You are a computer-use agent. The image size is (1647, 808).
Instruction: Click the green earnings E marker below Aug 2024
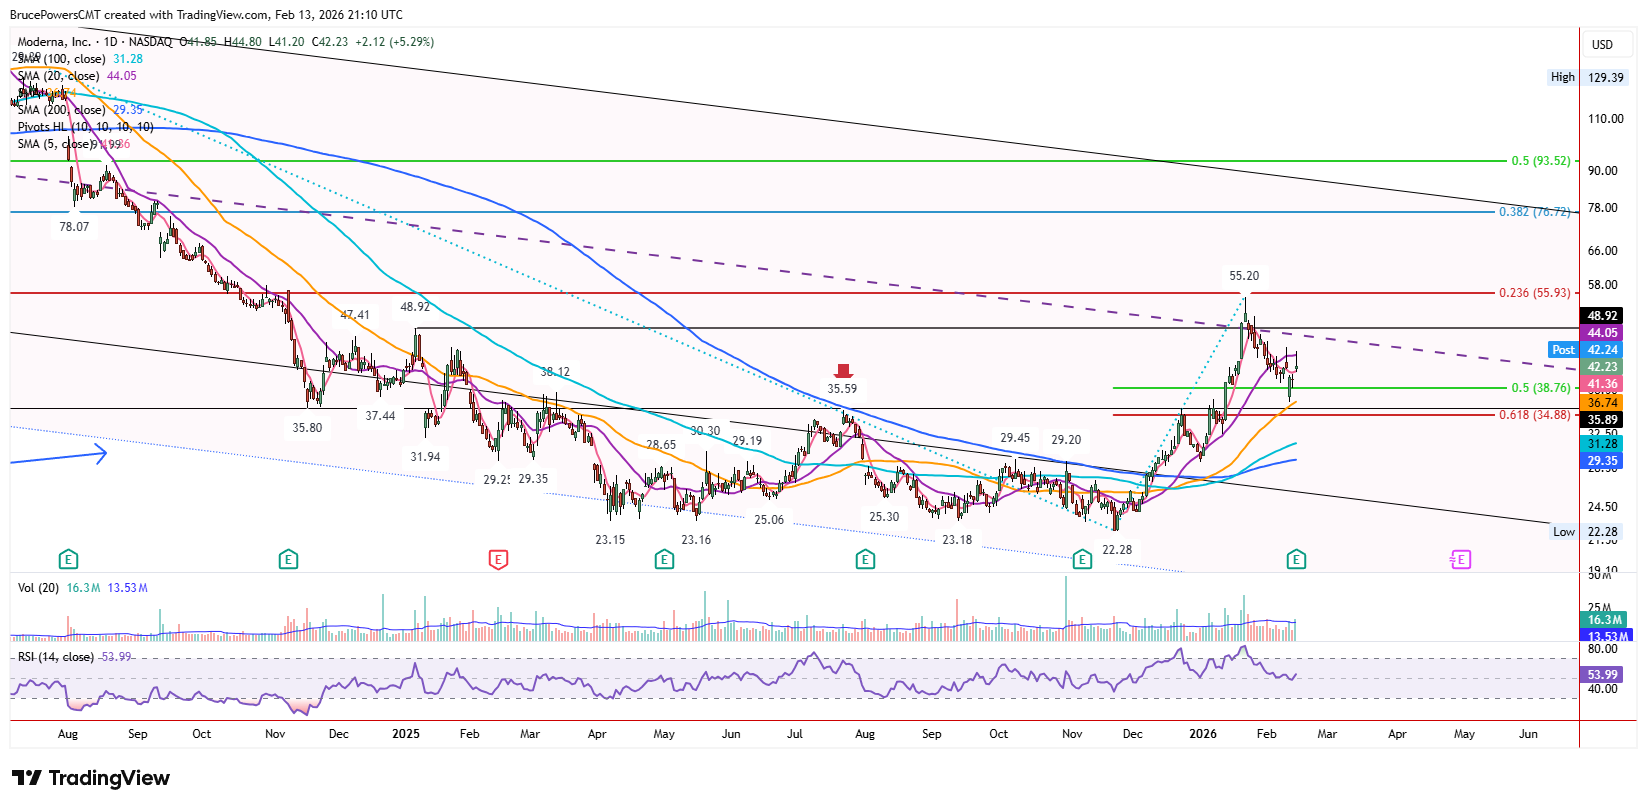tap(68, 559)
